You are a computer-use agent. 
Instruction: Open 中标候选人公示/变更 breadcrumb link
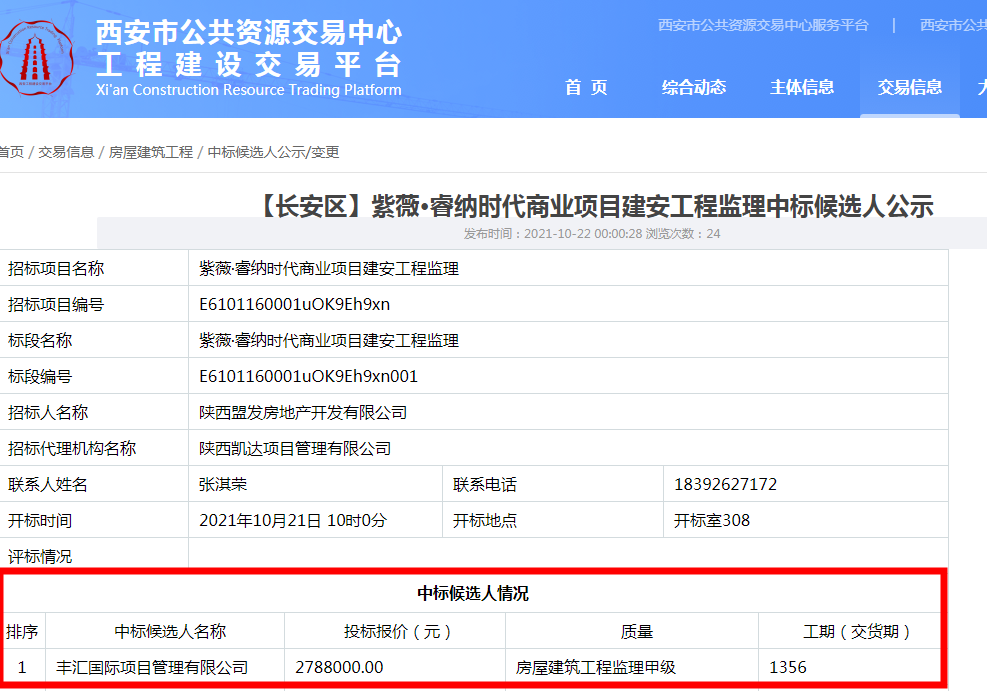click(273, 152)
